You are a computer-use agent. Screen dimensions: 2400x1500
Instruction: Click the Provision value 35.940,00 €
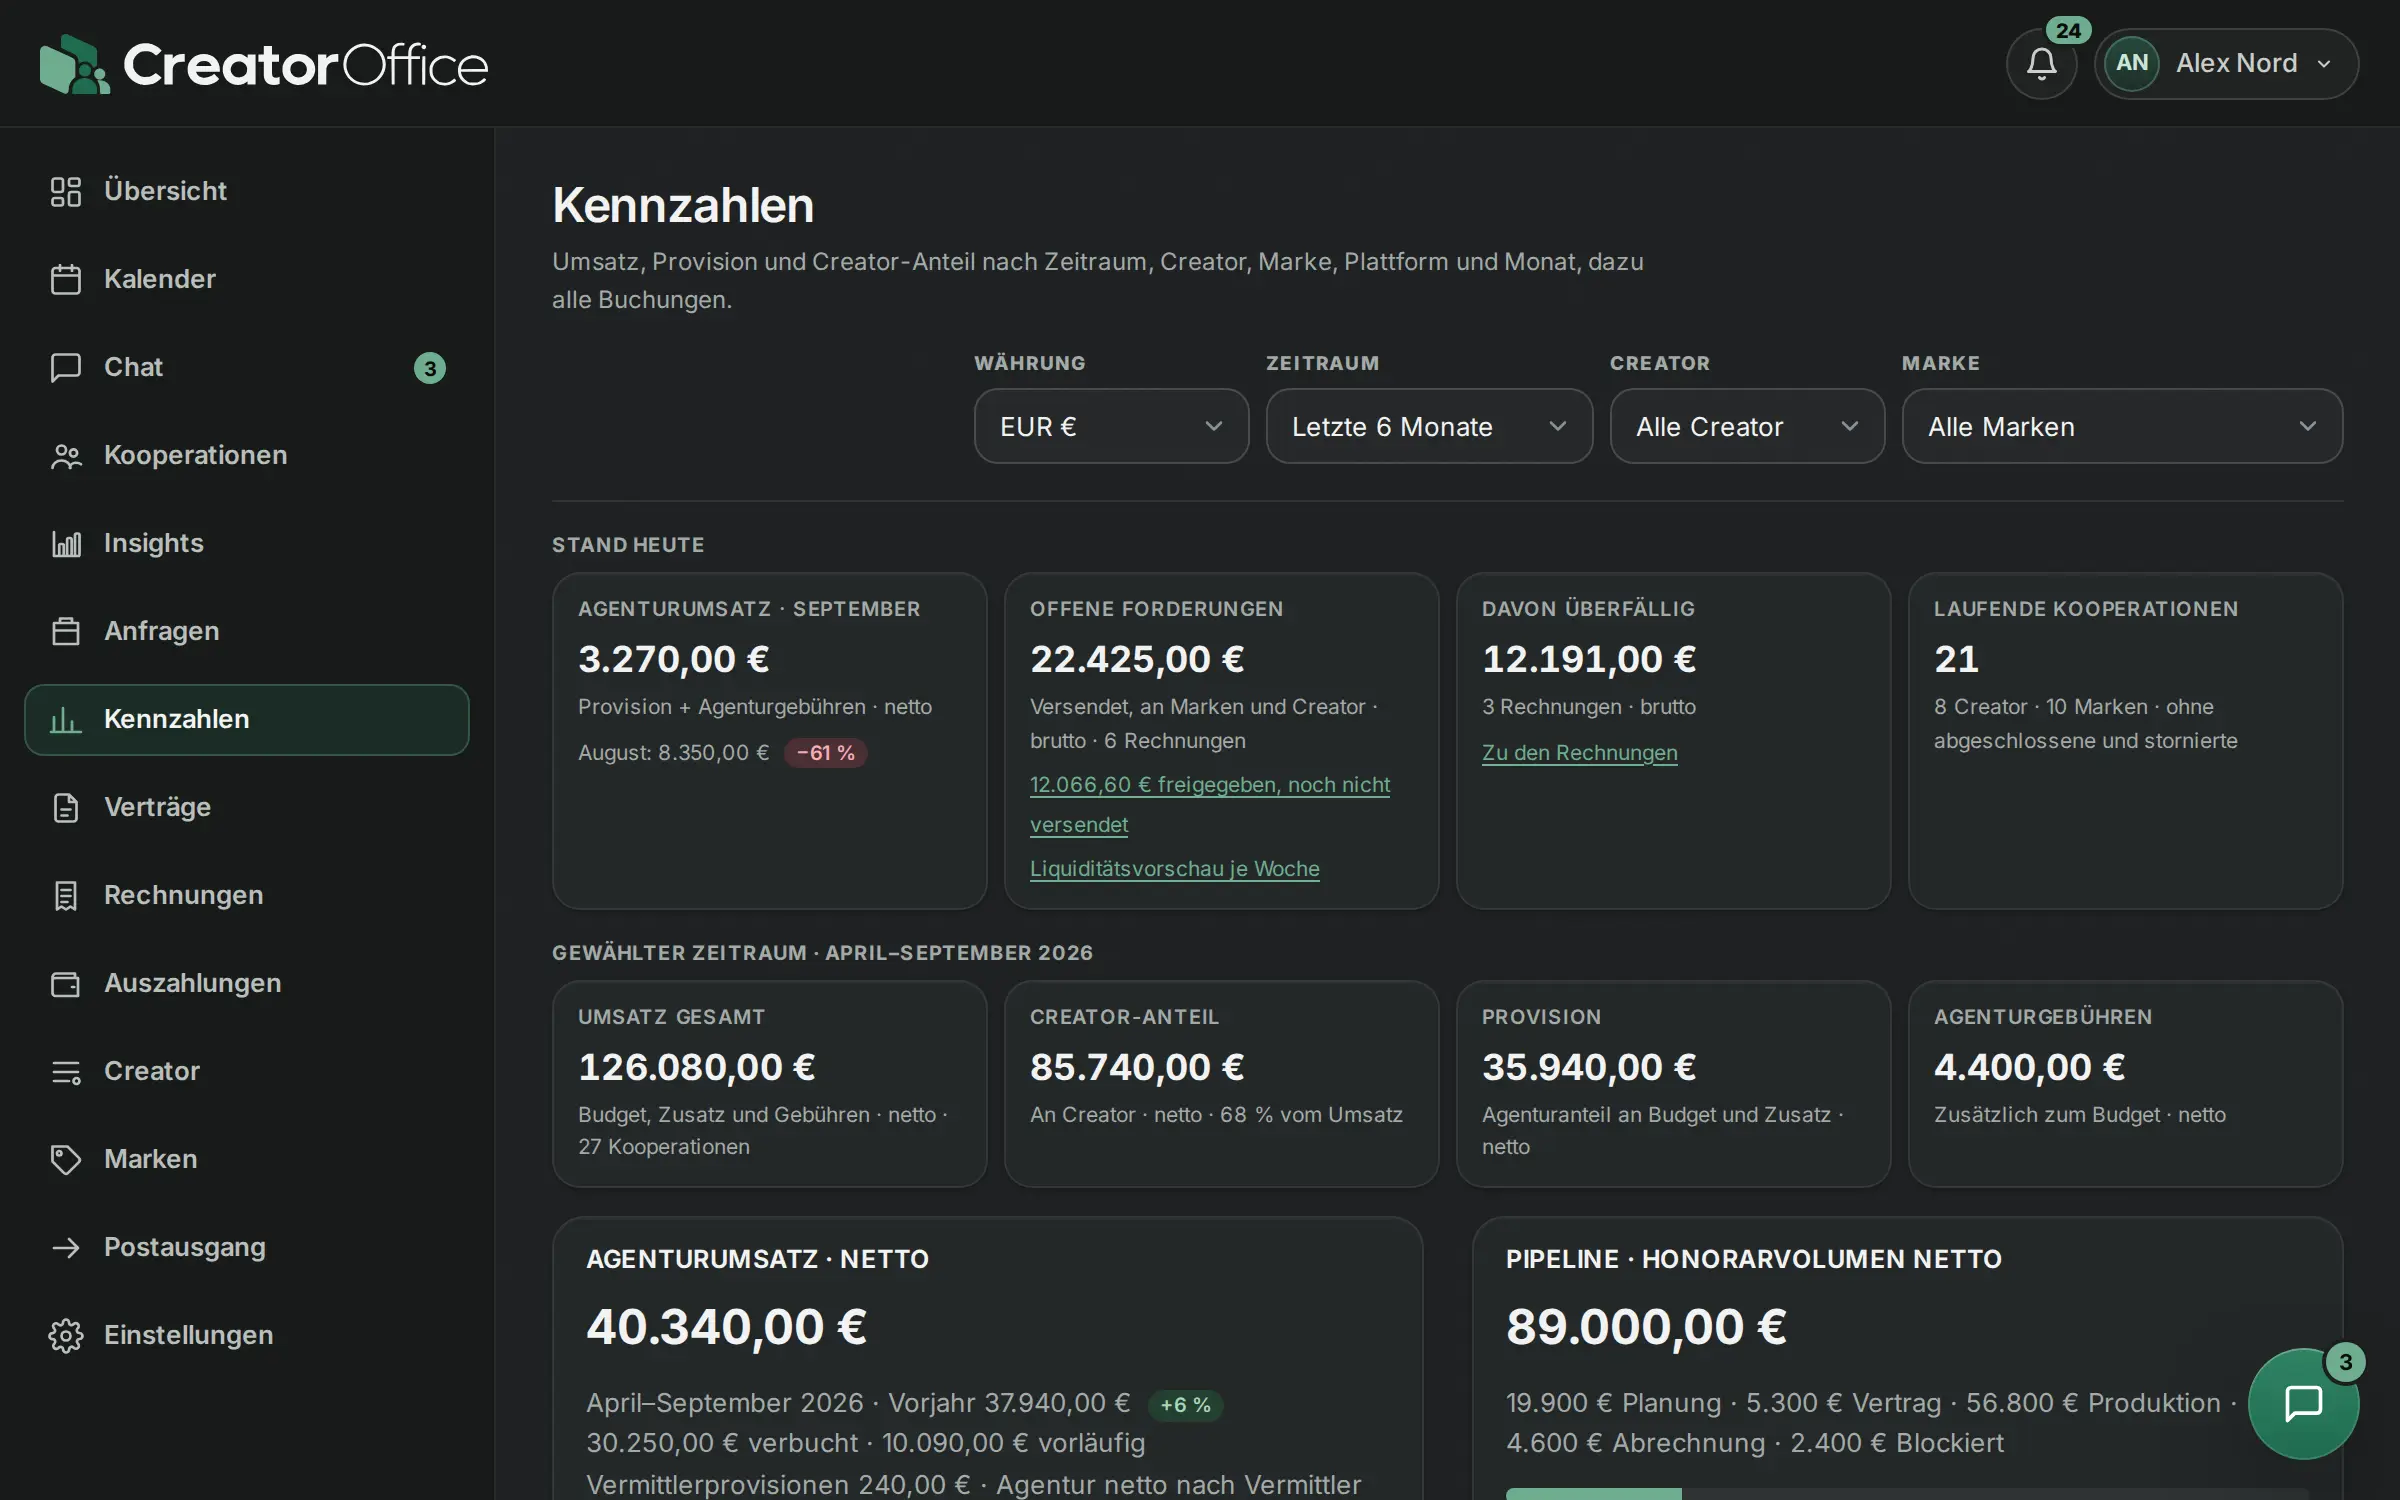(1589, 1067)
